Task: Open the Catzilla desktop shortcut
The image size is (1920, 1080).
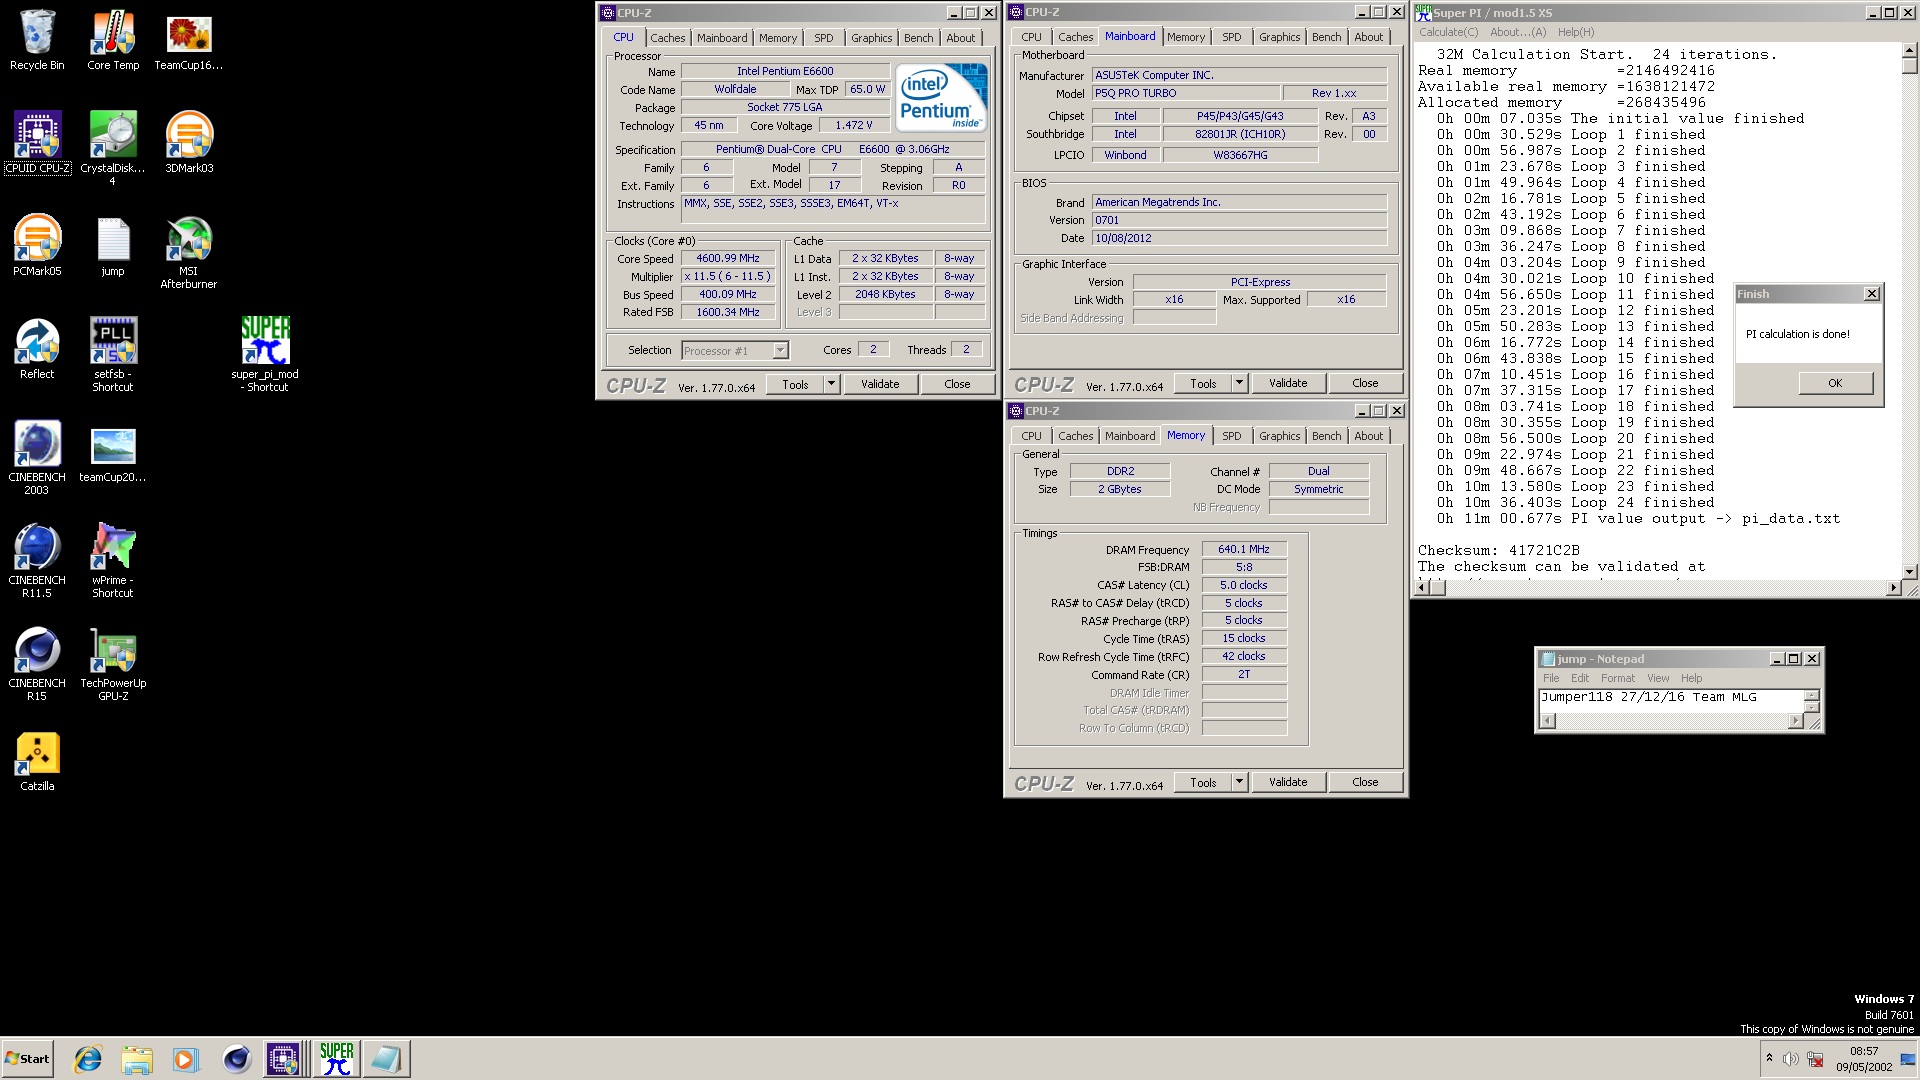Action: click(37, 761)
